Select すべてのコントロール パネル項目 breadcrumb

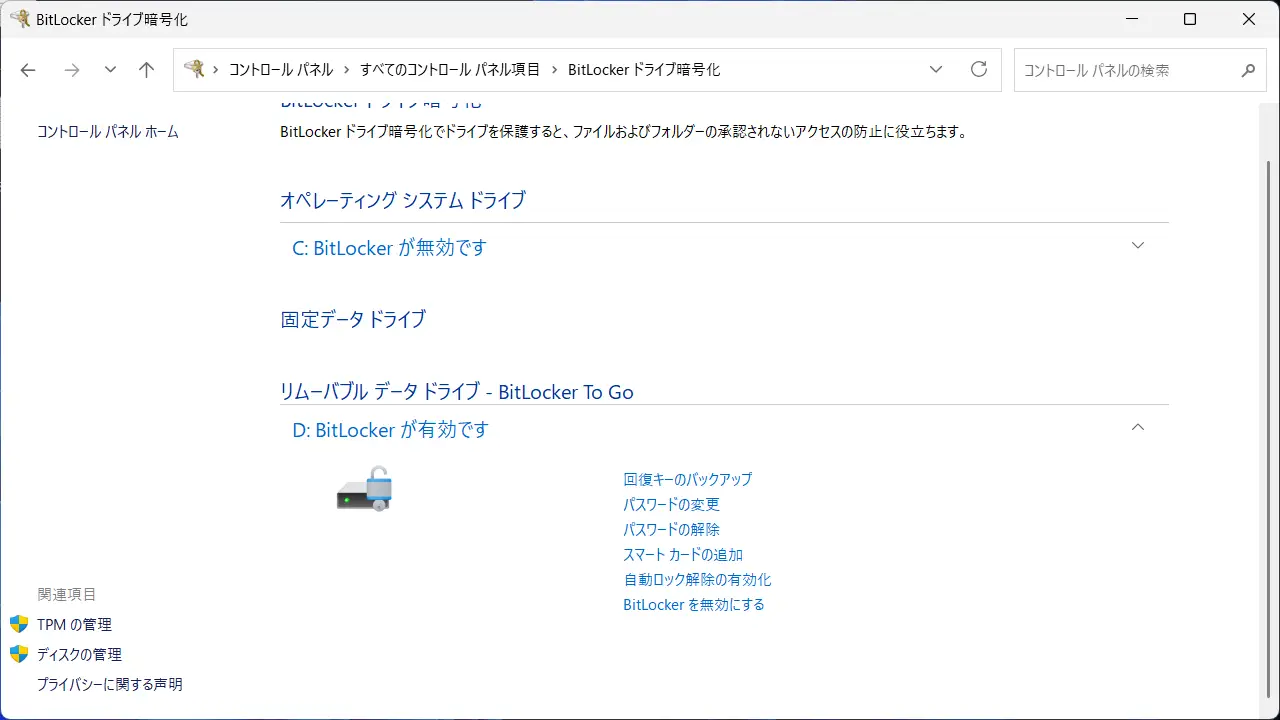coord(450,70)
